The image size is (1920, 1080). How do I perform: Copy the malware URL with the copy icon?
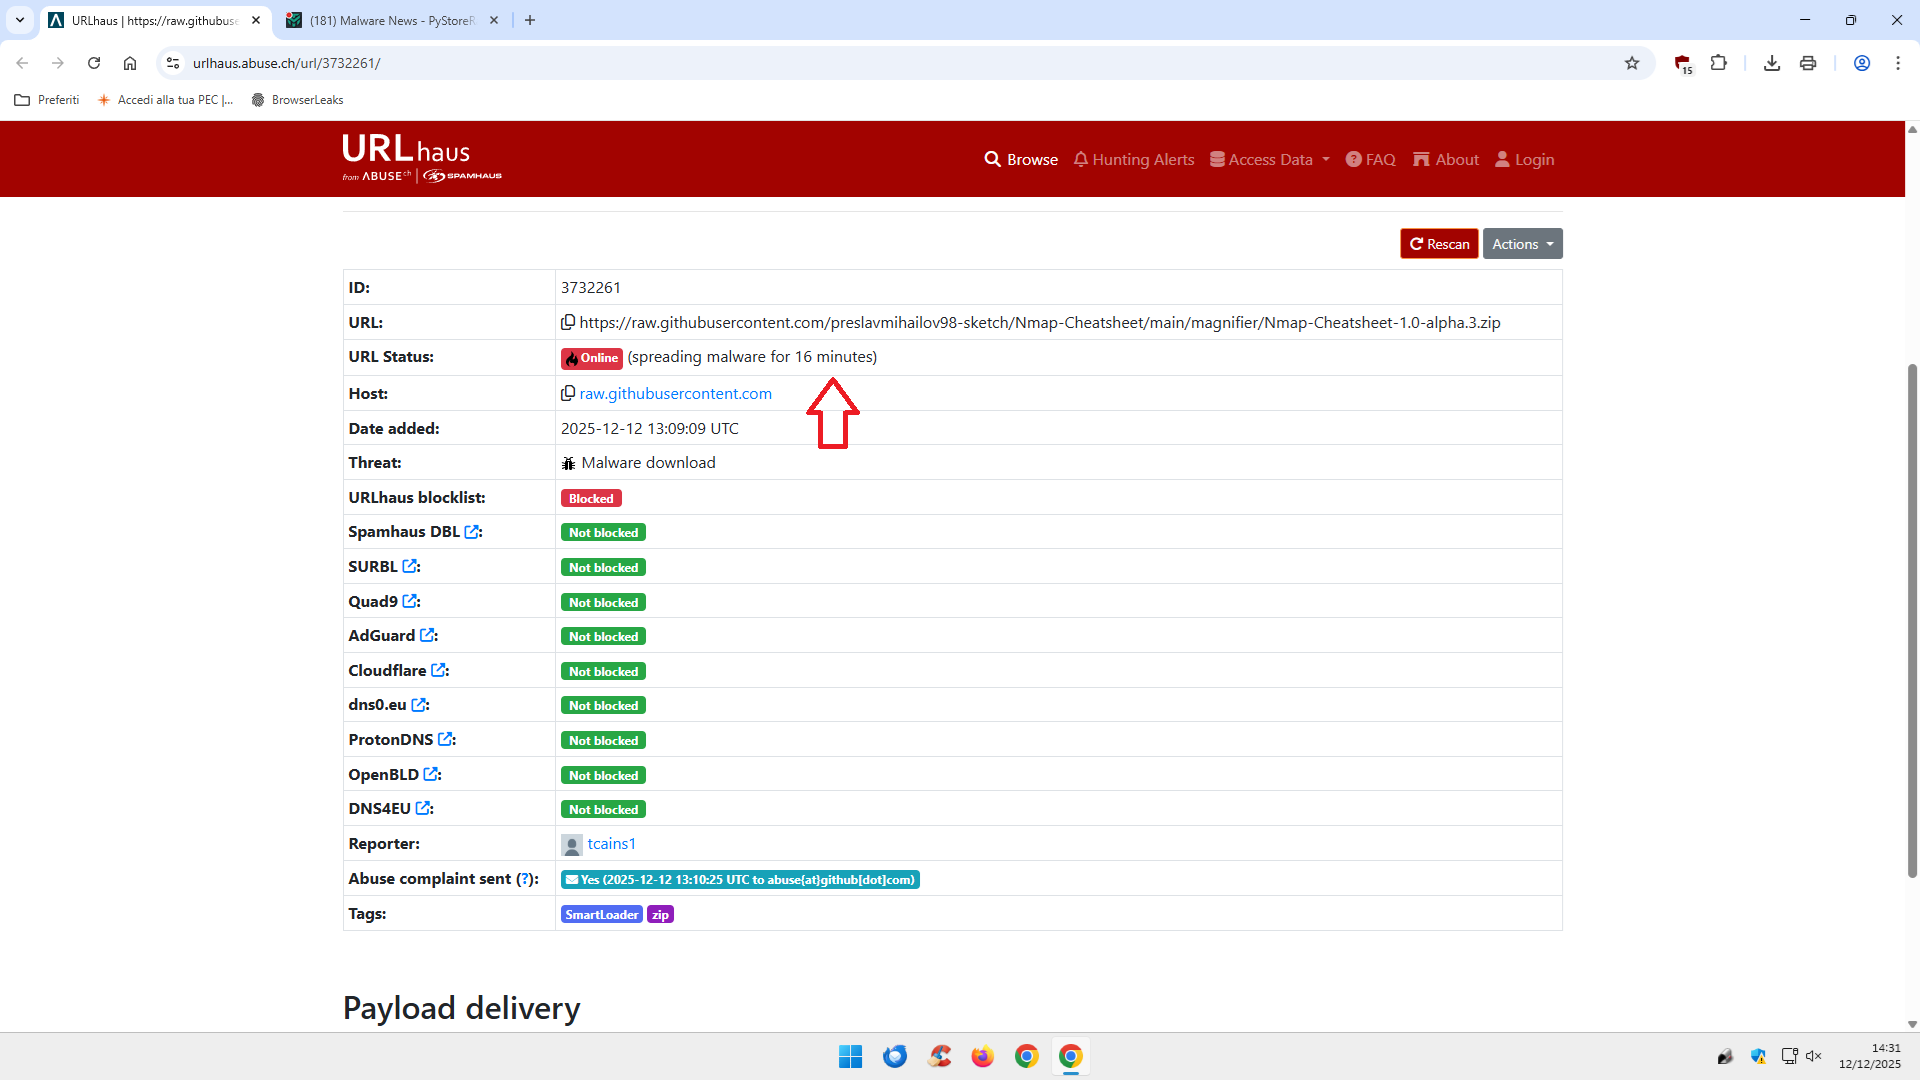[x=568, y=322]
